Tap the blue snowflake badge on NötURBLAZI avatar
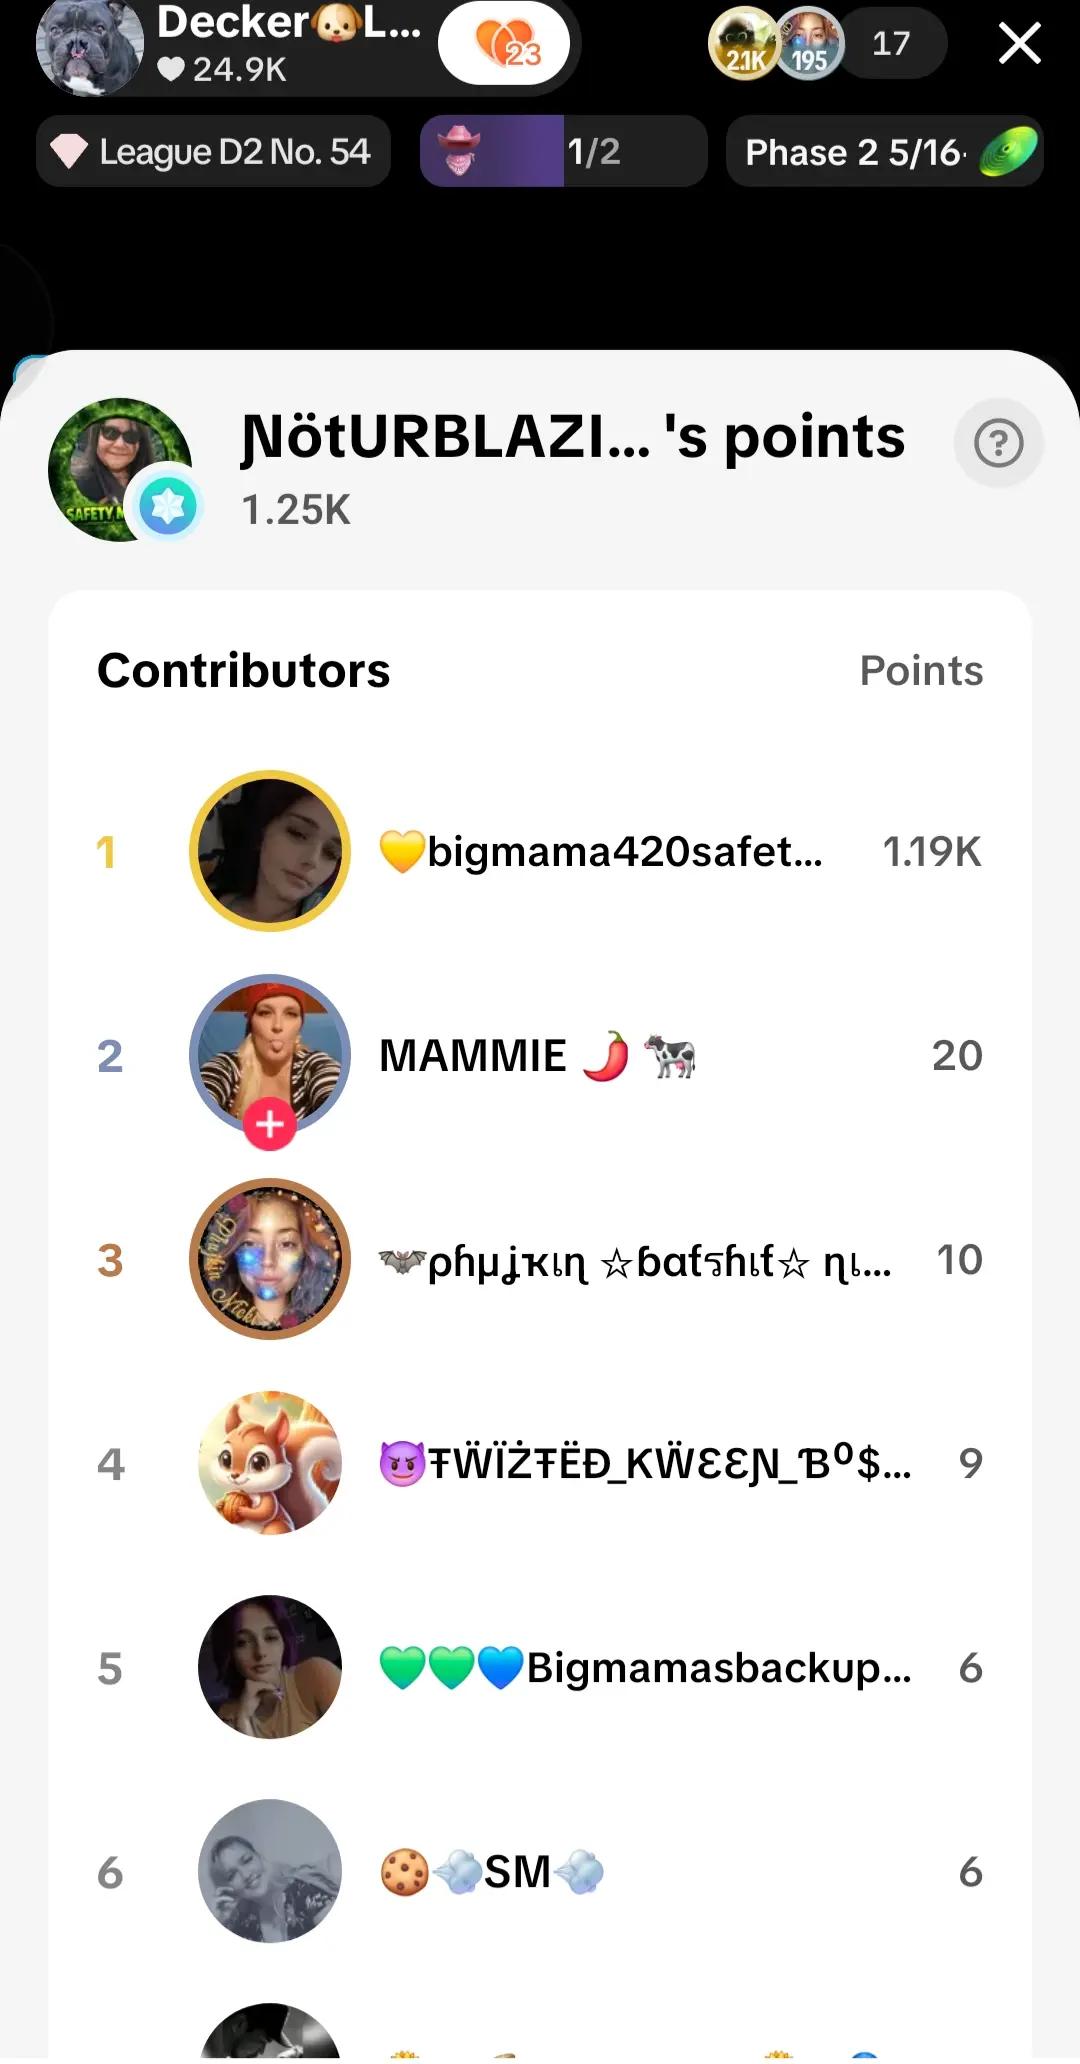 167,507
